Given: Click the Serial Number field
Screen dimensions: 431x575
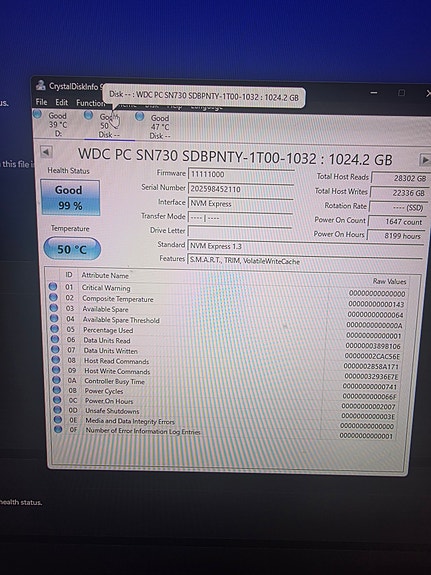Looking at the screenshot, I should click(241, 189).
